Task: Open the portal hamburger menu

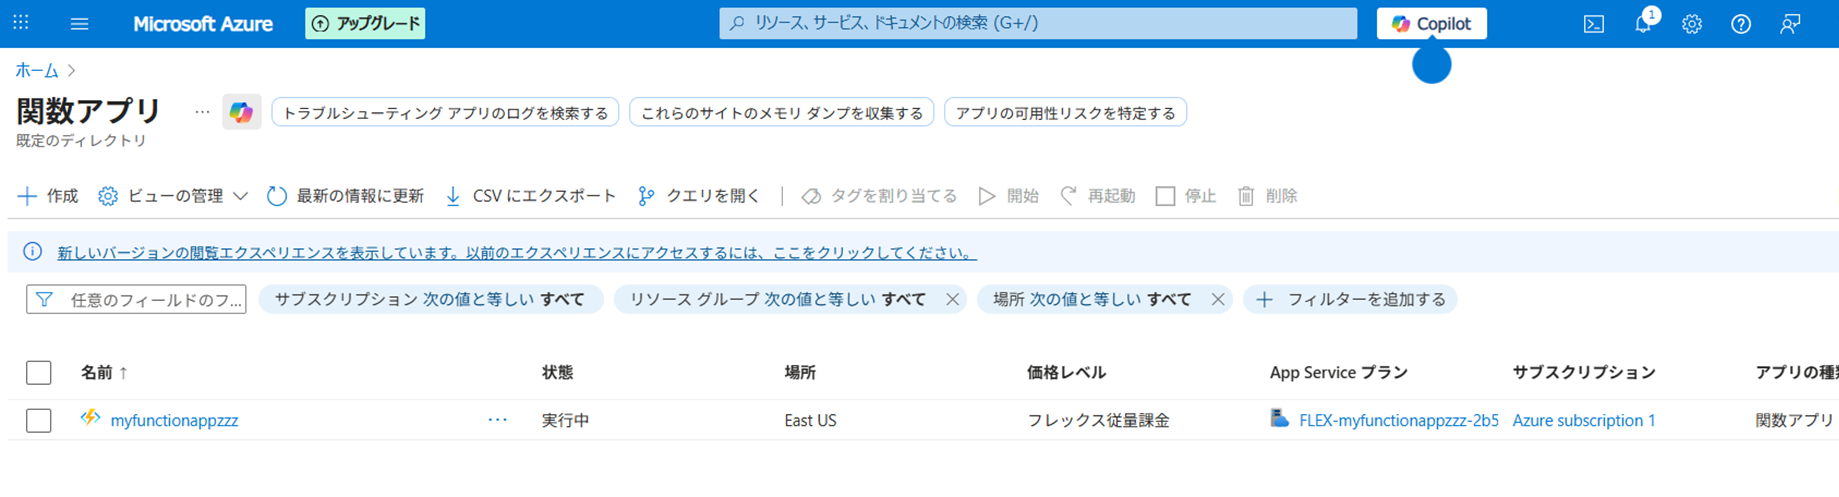Action: pyautogui.click(x=79, y=23)
